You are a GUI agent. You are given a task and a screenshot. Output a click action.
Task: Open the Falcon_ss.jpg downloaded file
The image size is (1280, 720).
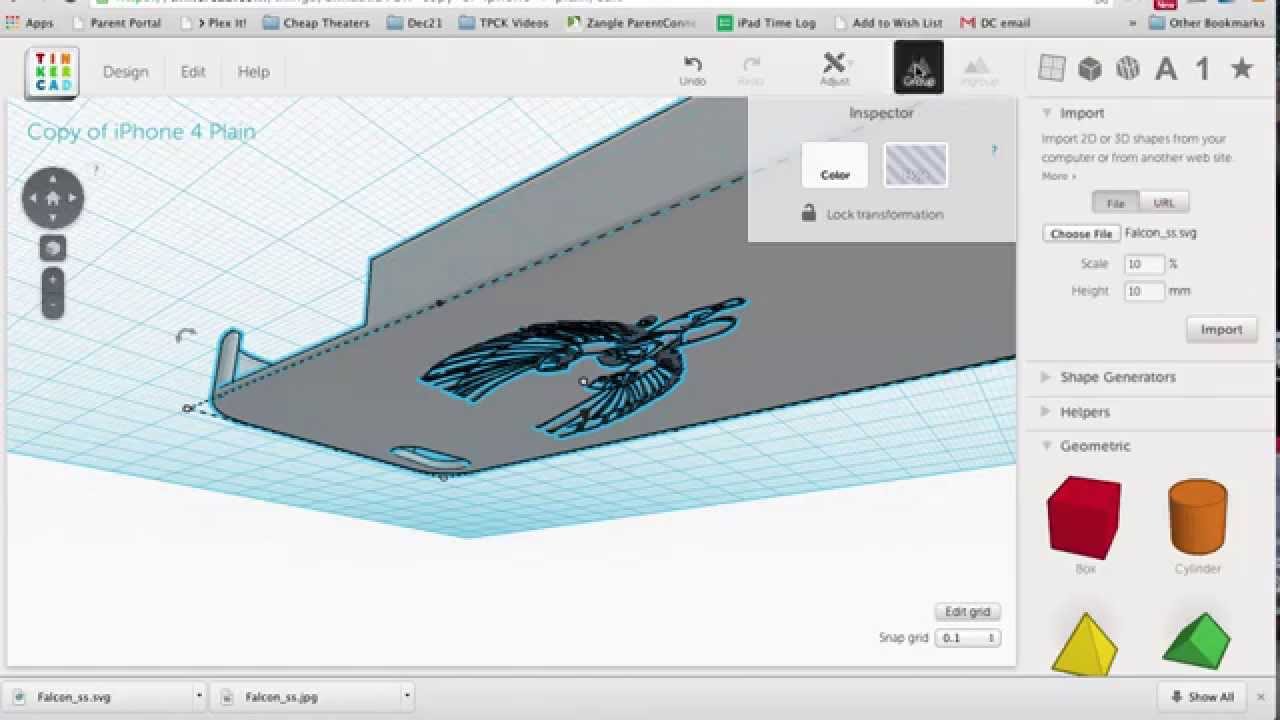coord(304,697)
